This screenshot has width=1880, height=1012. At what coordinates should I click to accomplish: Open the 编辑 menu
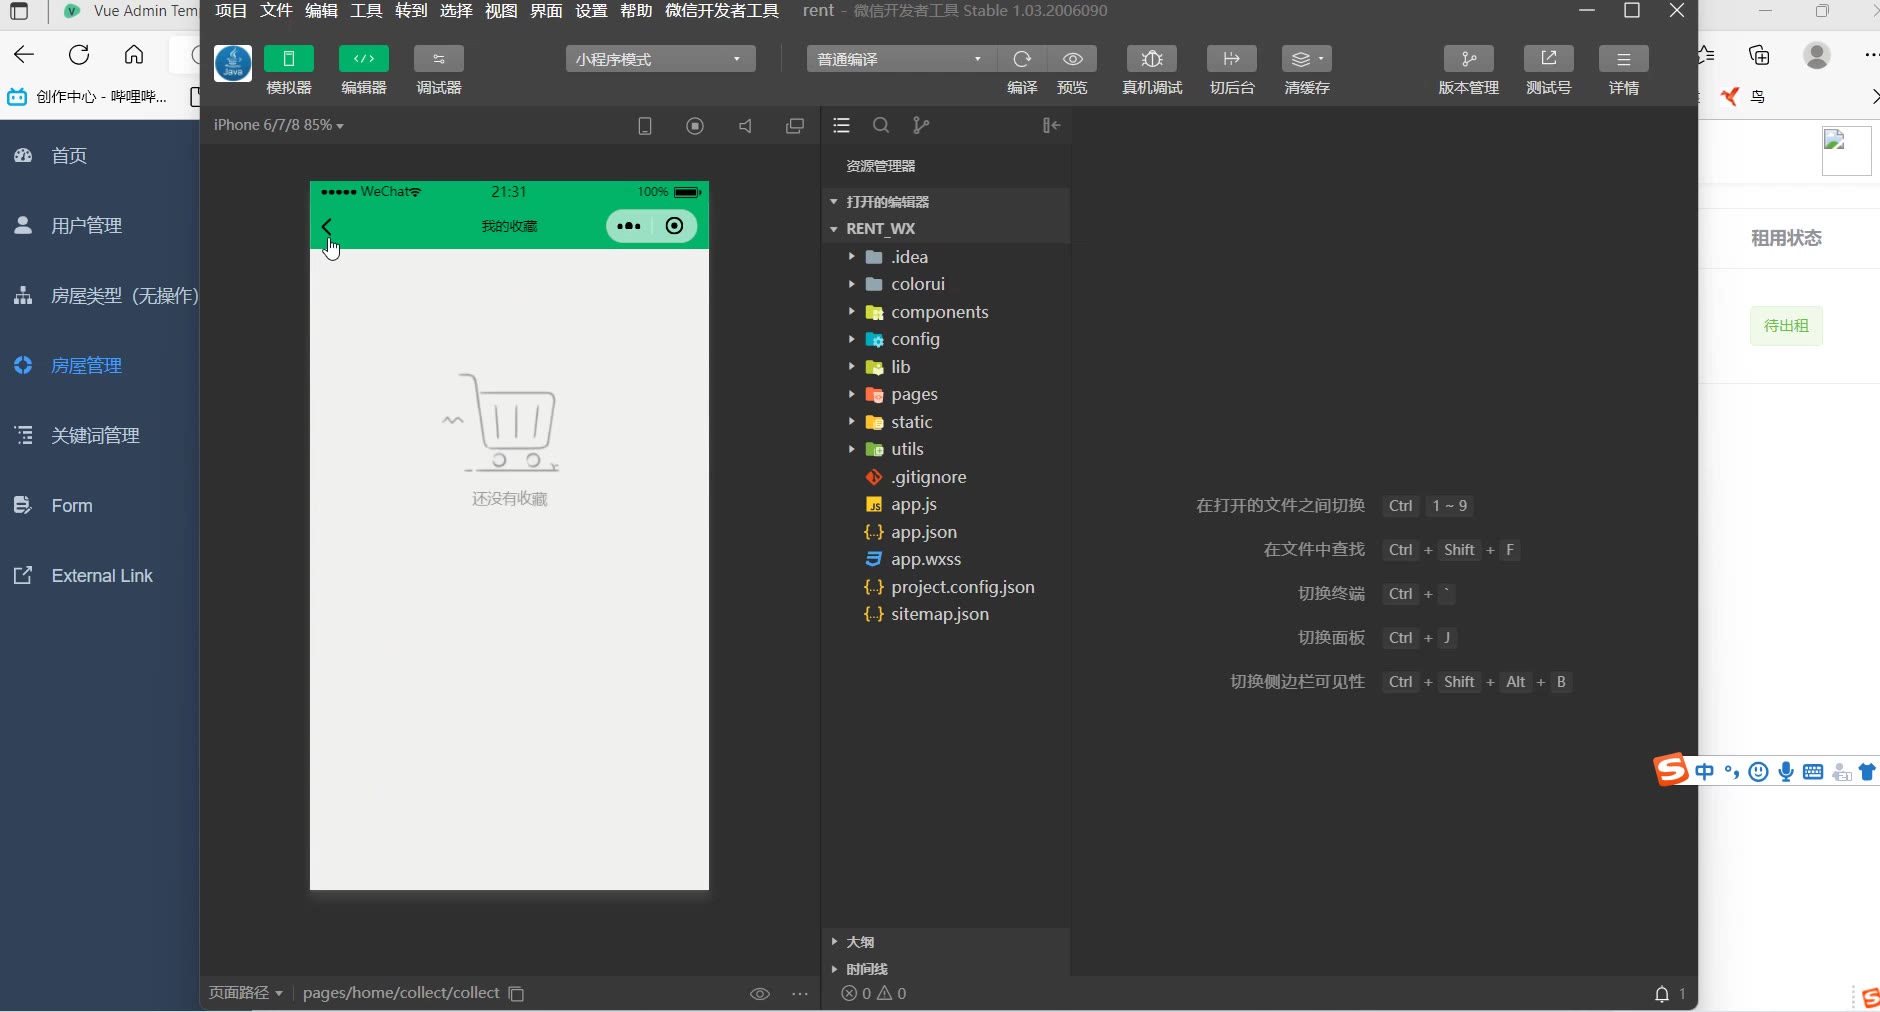pyautogui.click(x=321, y=11)
